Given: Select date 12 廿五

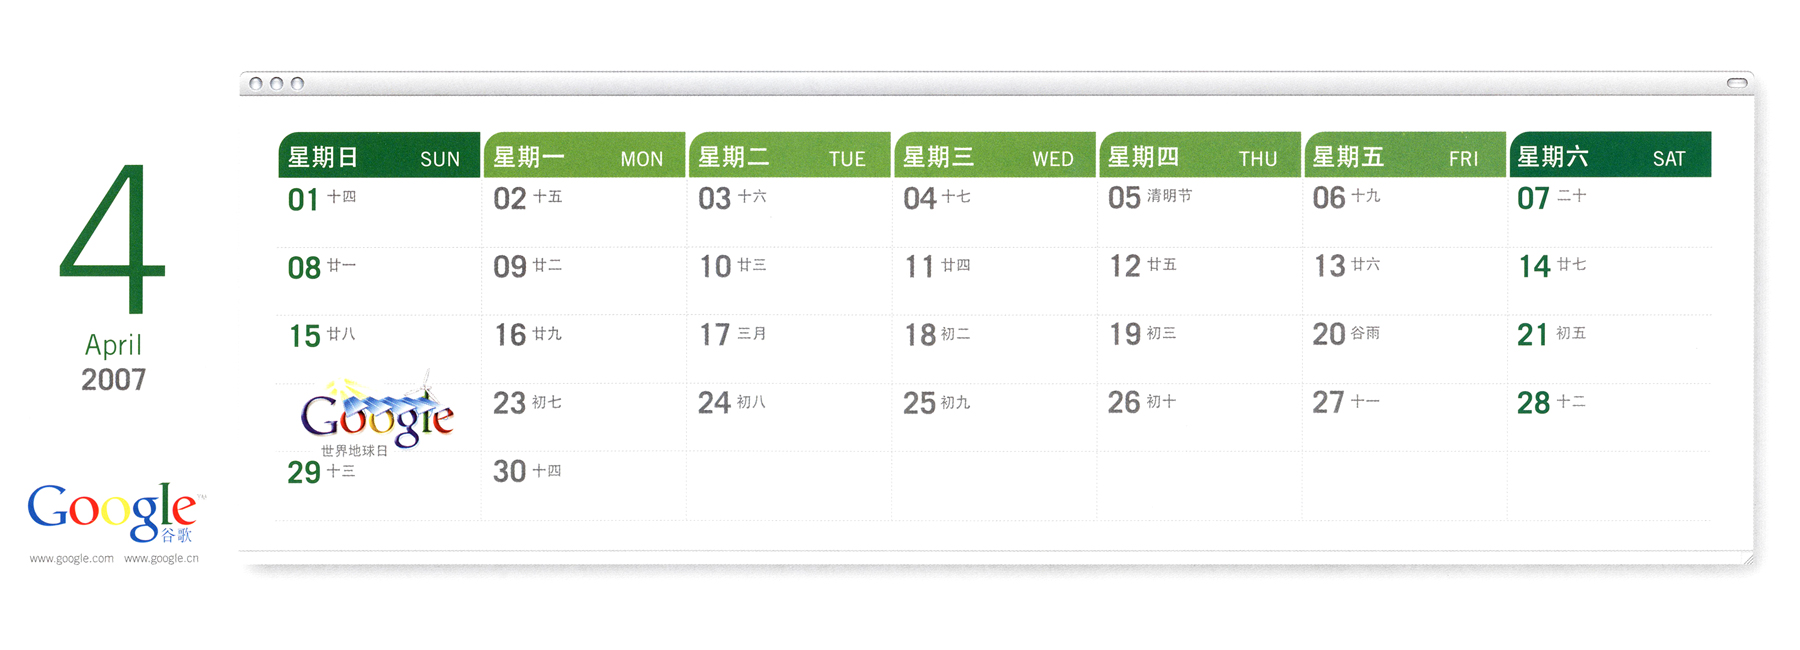Looking at the screenshot, I should click(1143, 265).
